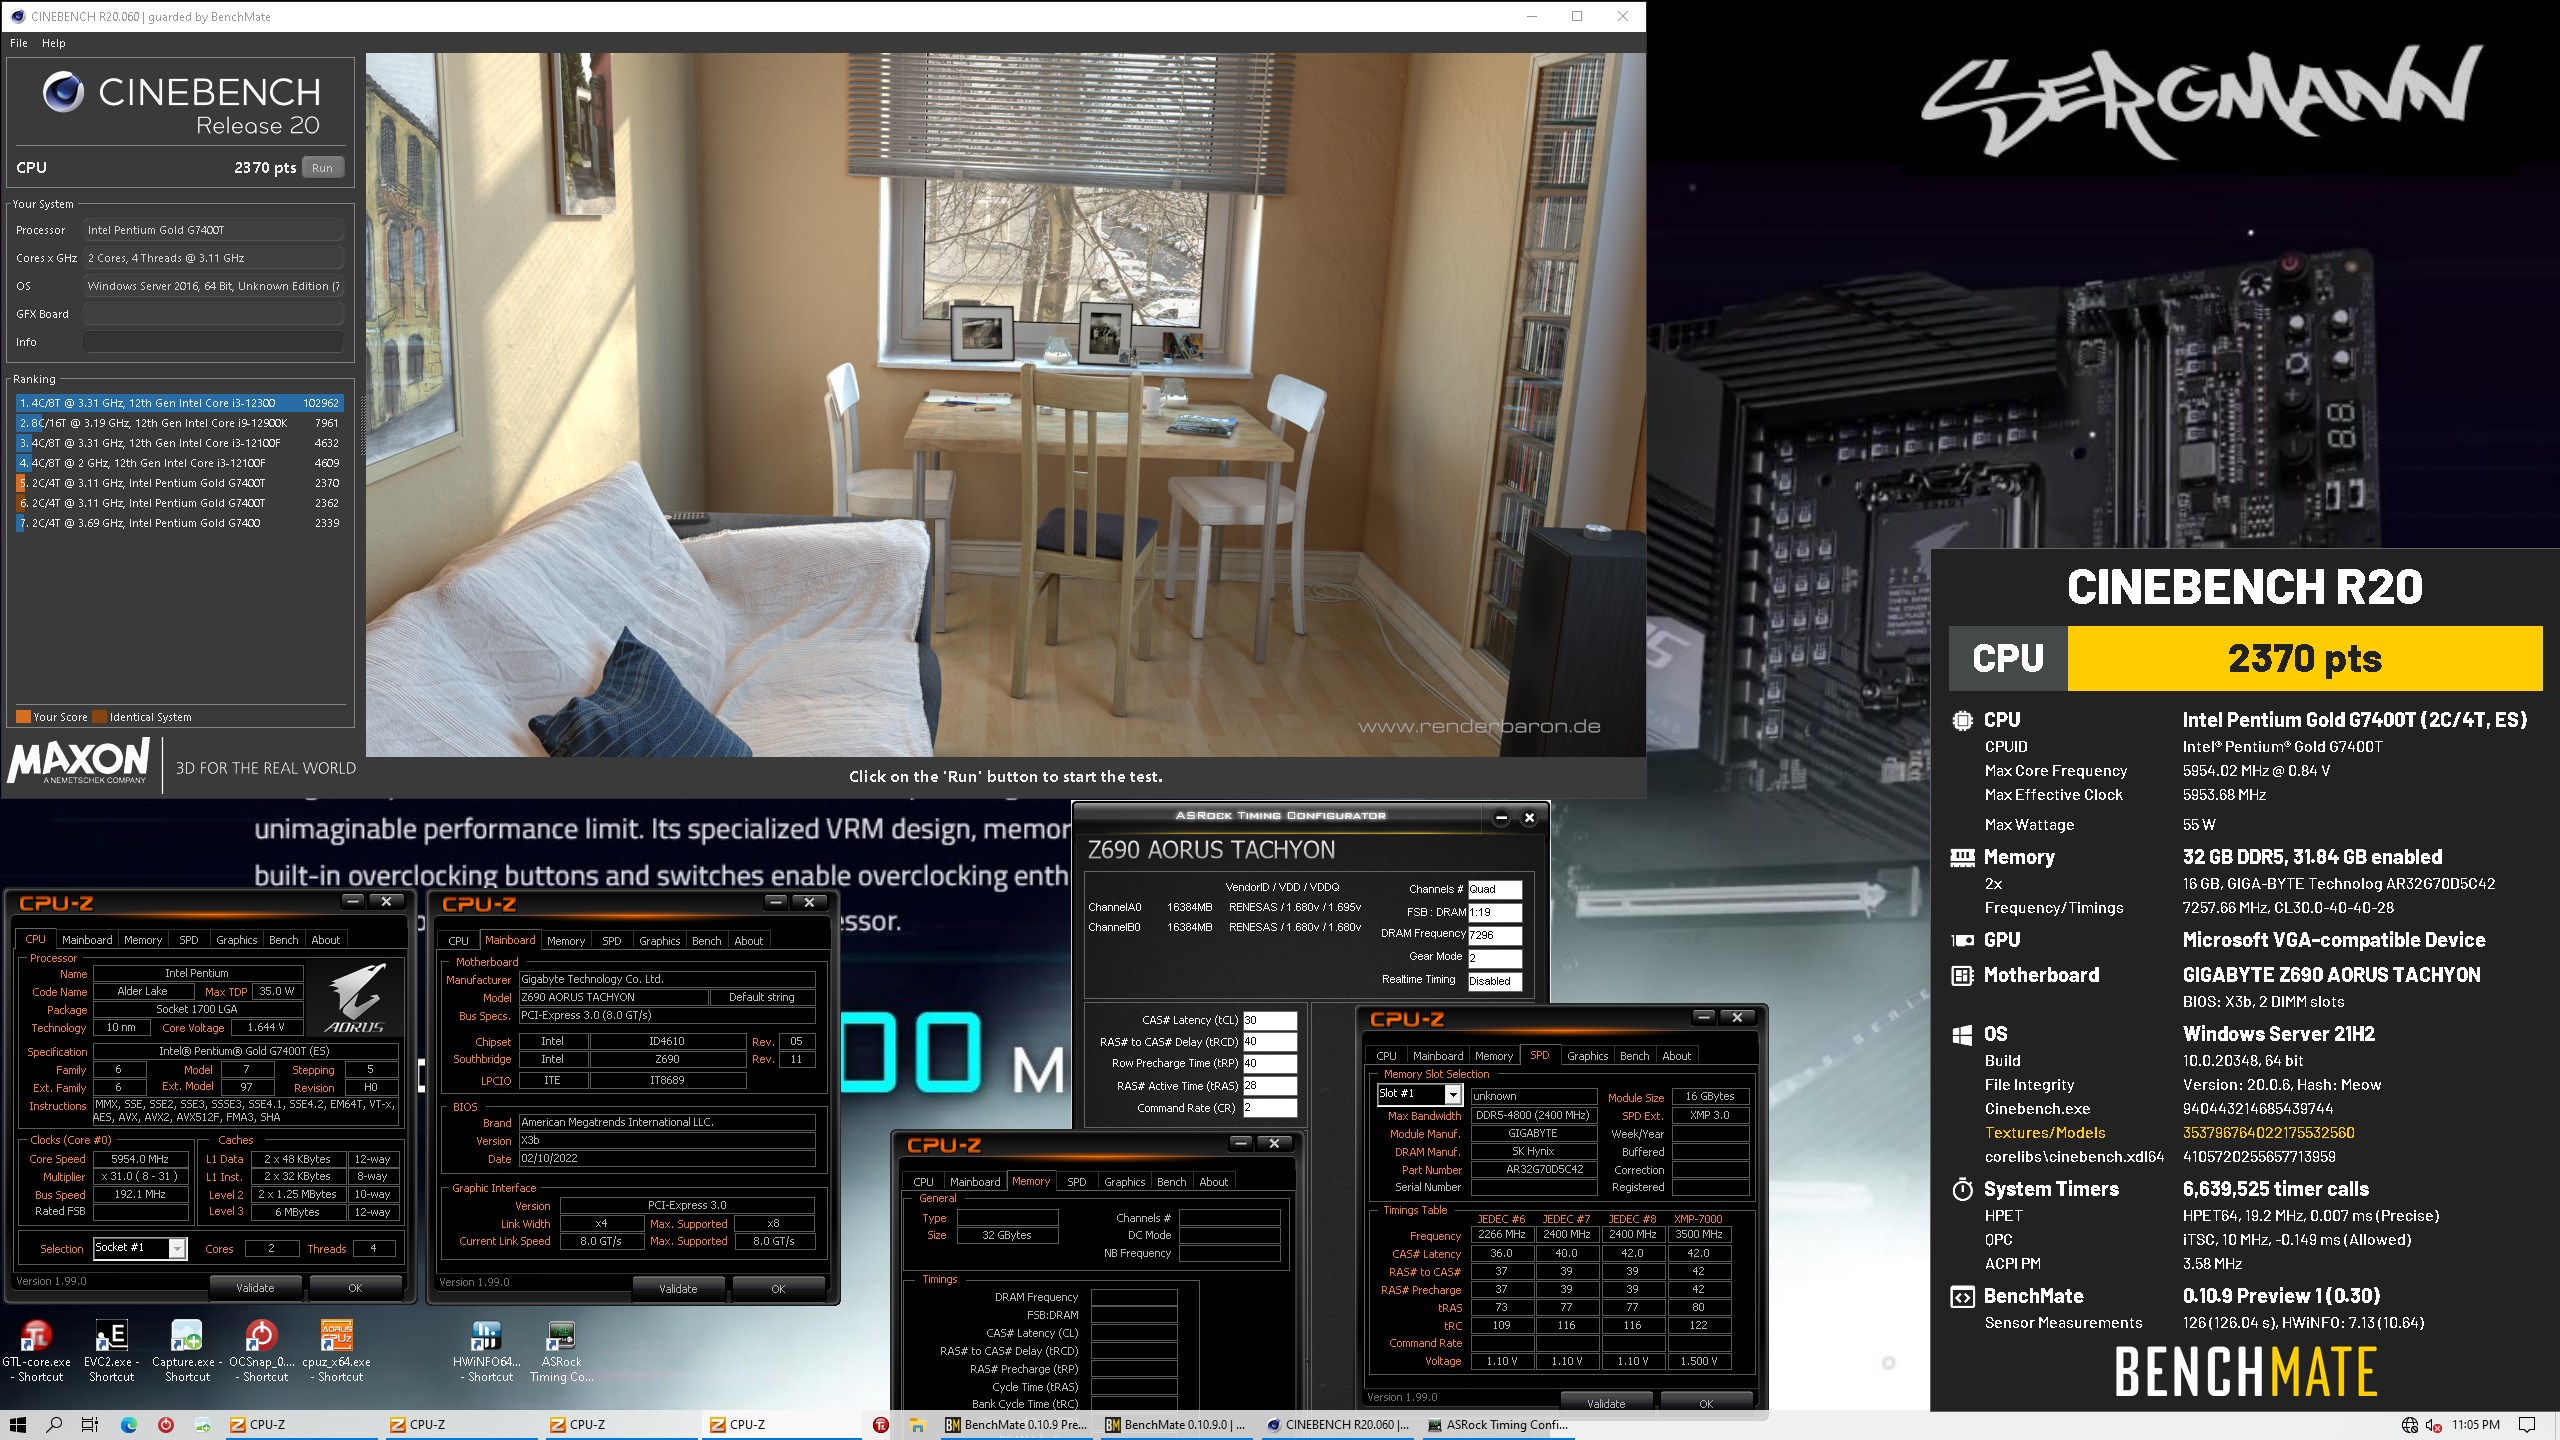The width and height of the screenshot is (2560, 1440).
Task: Select the Graphics tab in the CPU-Z Mainboard window
Action: 660,941
